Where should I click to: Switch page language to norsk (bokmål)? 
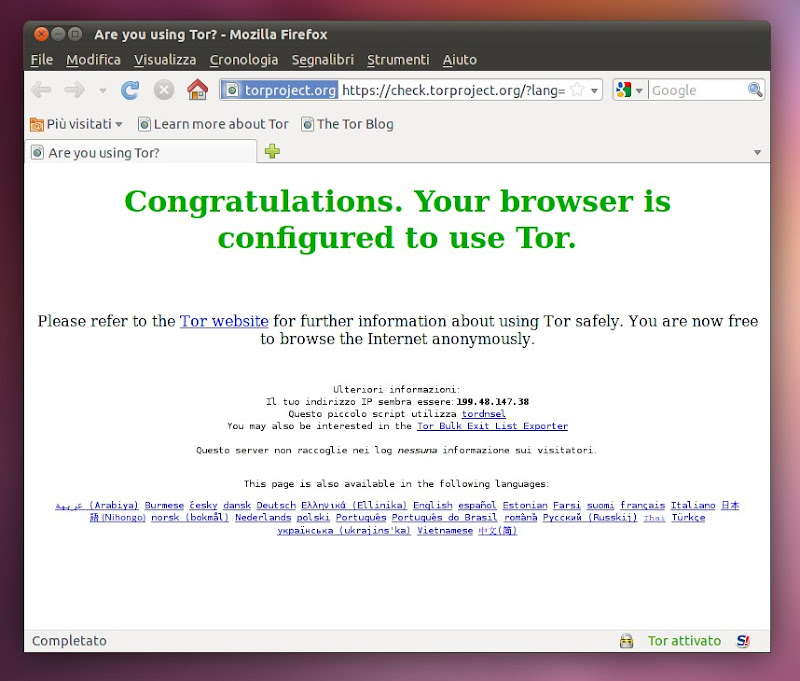190,518
